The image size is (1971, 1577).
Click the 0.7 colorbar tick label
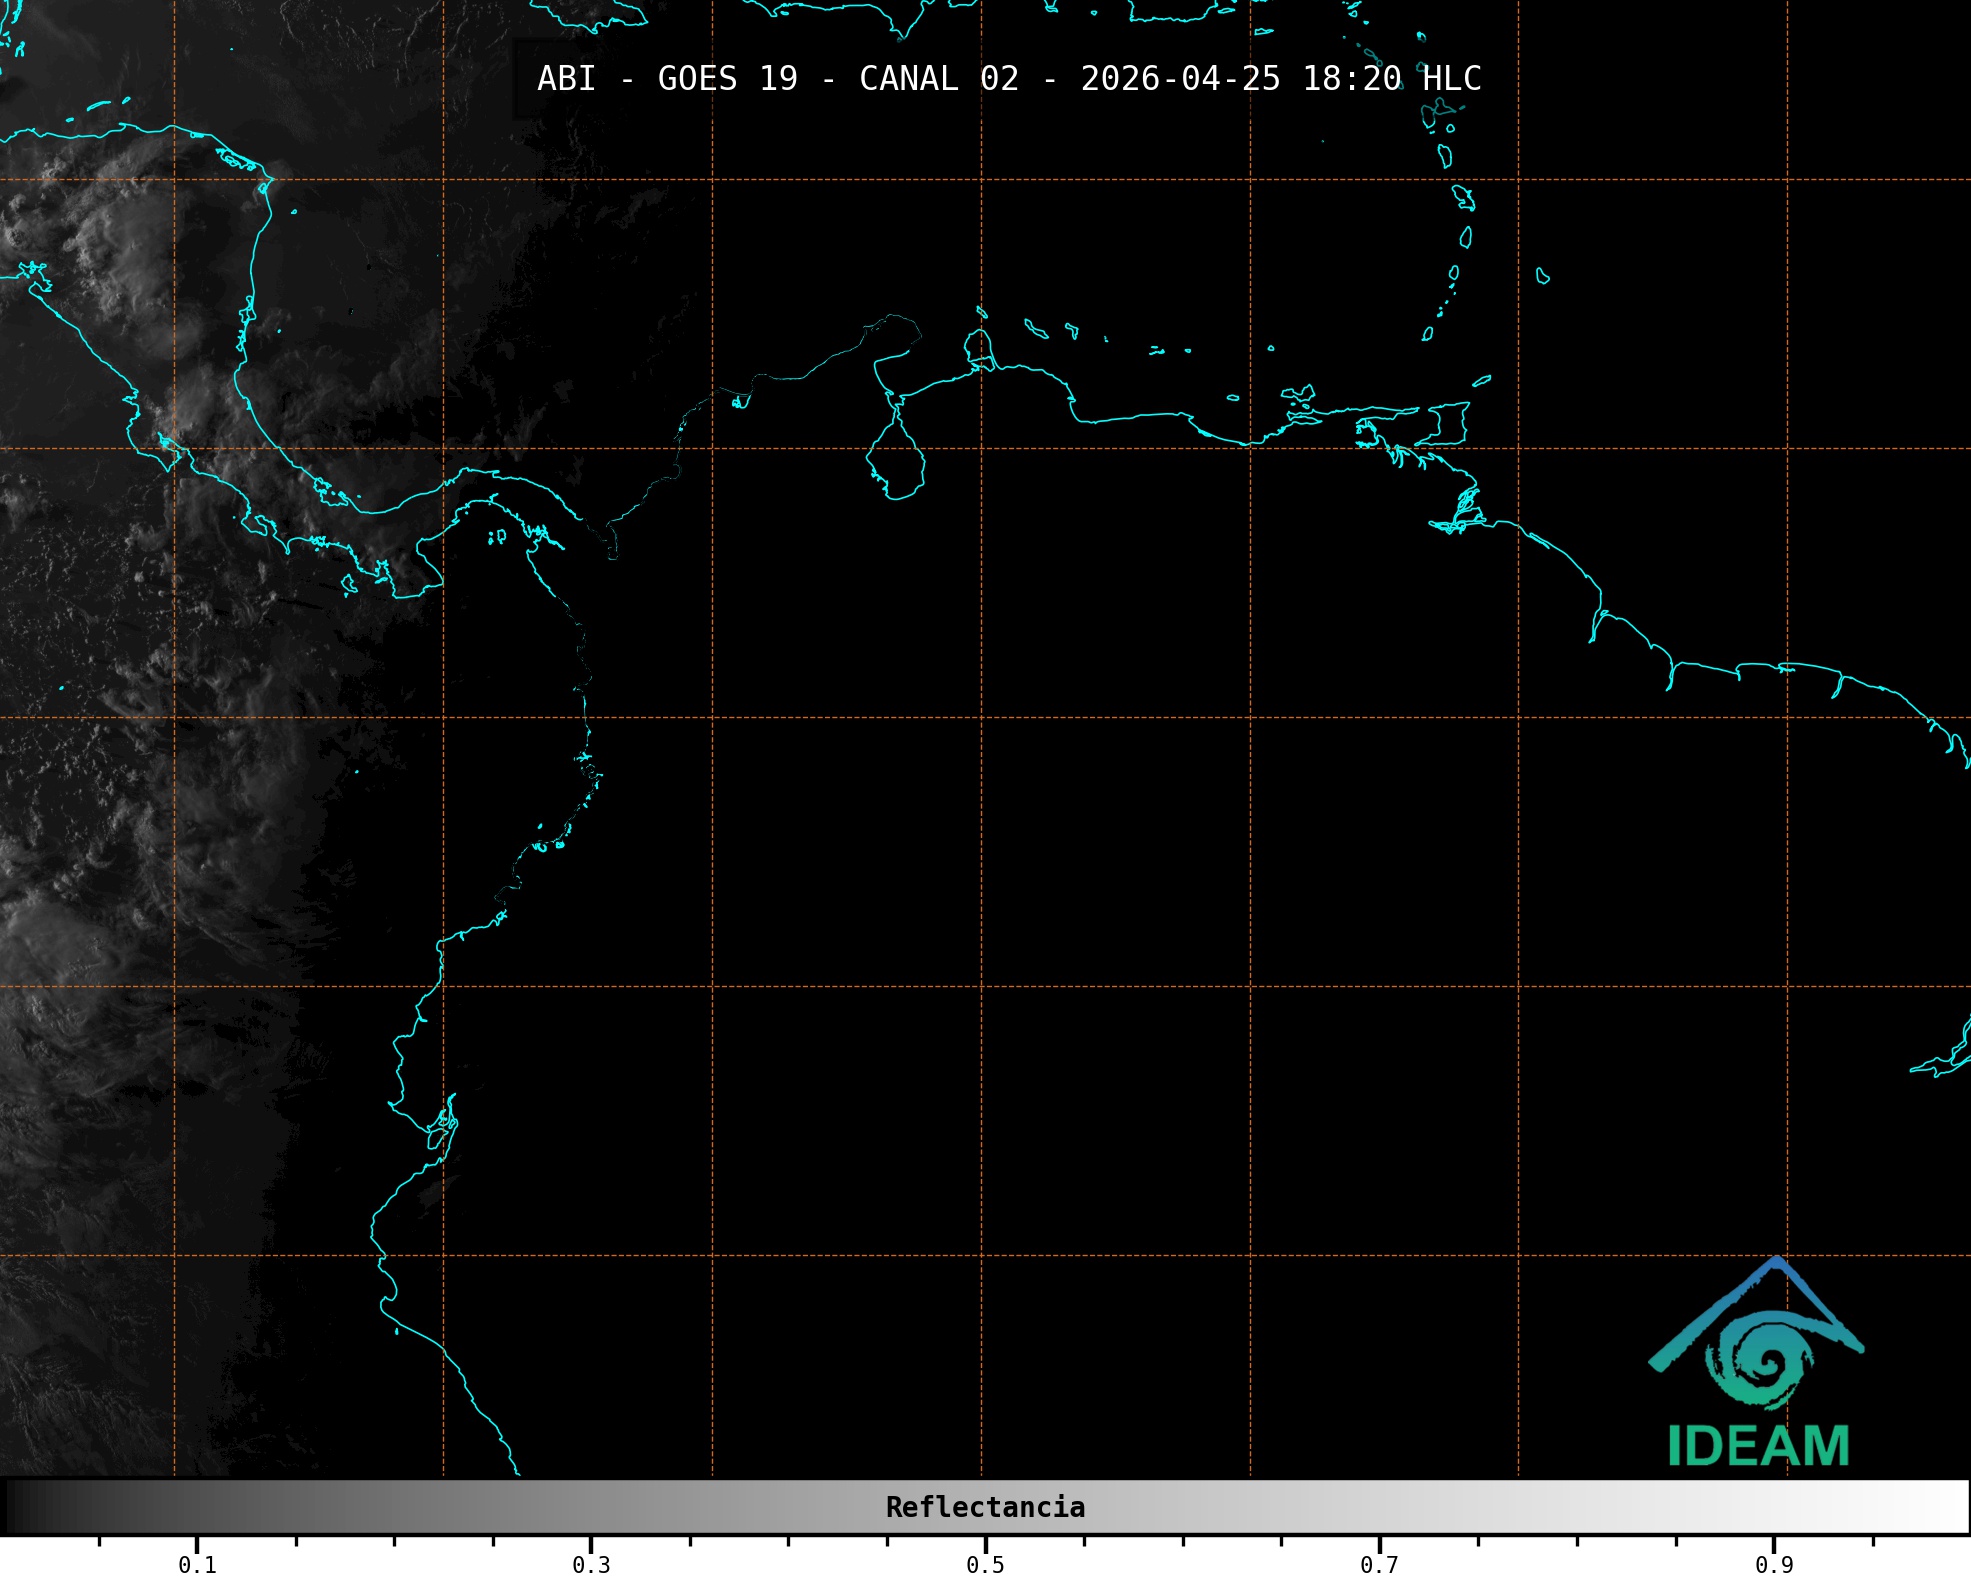1379,1564
